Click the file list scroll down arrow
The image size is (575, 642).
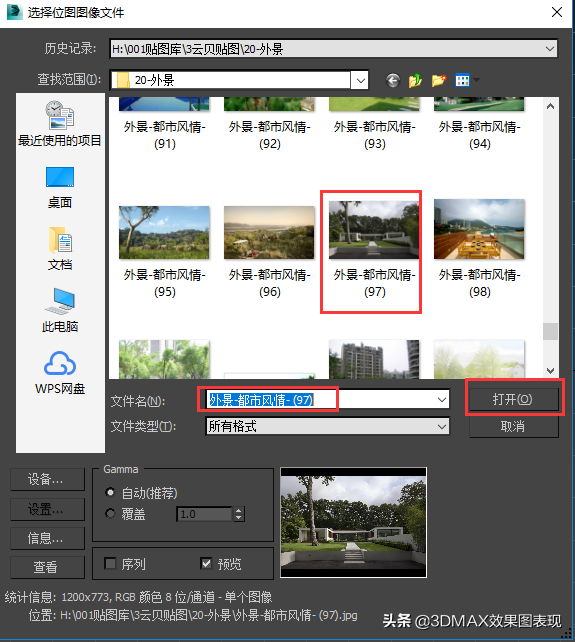tap(550, 371)
